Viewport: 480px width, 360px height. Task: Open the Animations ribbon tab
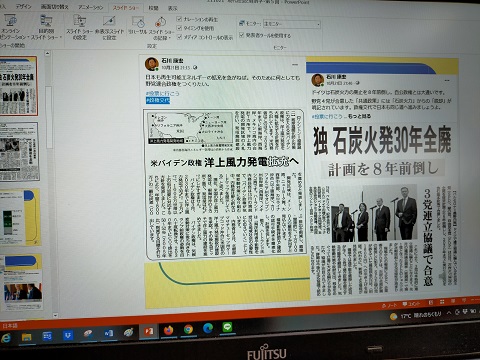(x=91, y=7)
